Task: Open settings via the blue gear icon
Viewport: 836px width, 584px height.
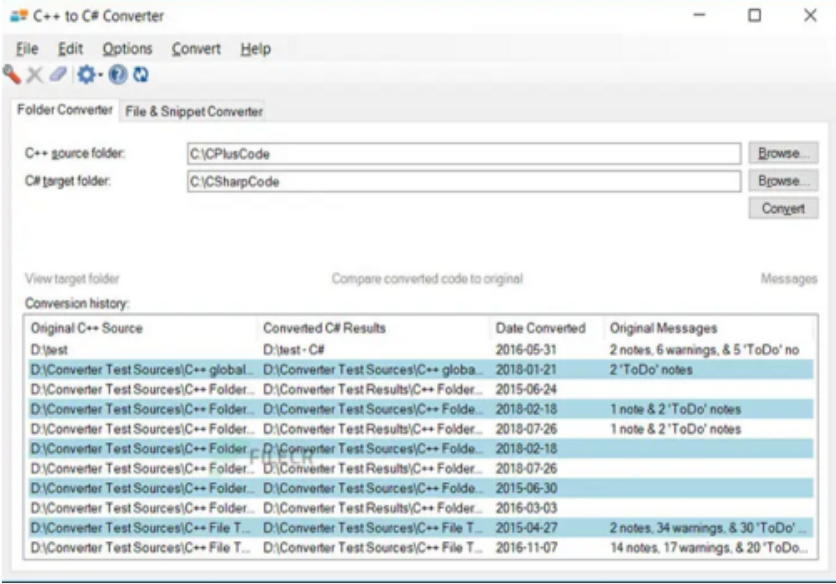Action: point(86,75)
